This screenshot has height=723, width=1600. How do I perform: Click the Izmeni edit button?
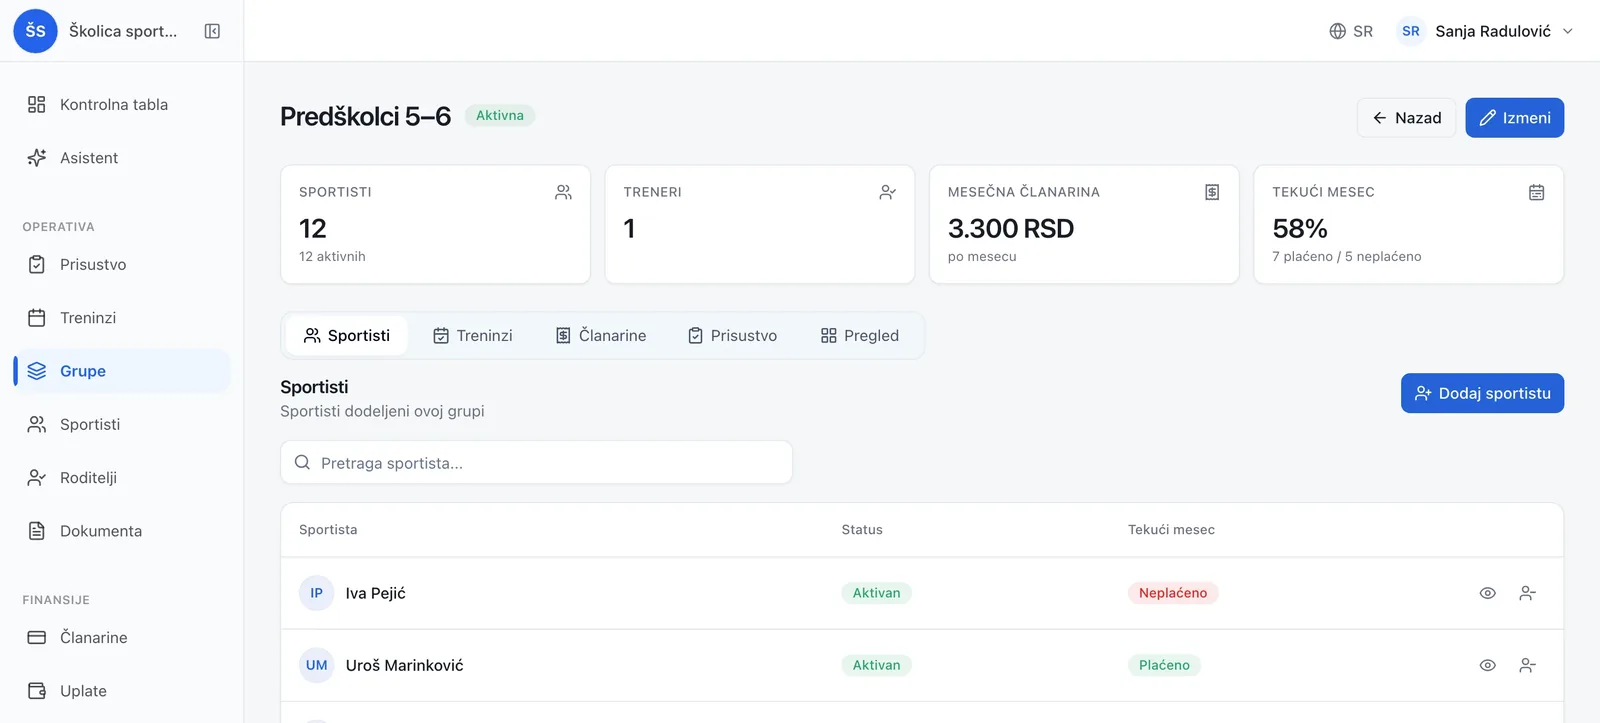coord(1514,118)
